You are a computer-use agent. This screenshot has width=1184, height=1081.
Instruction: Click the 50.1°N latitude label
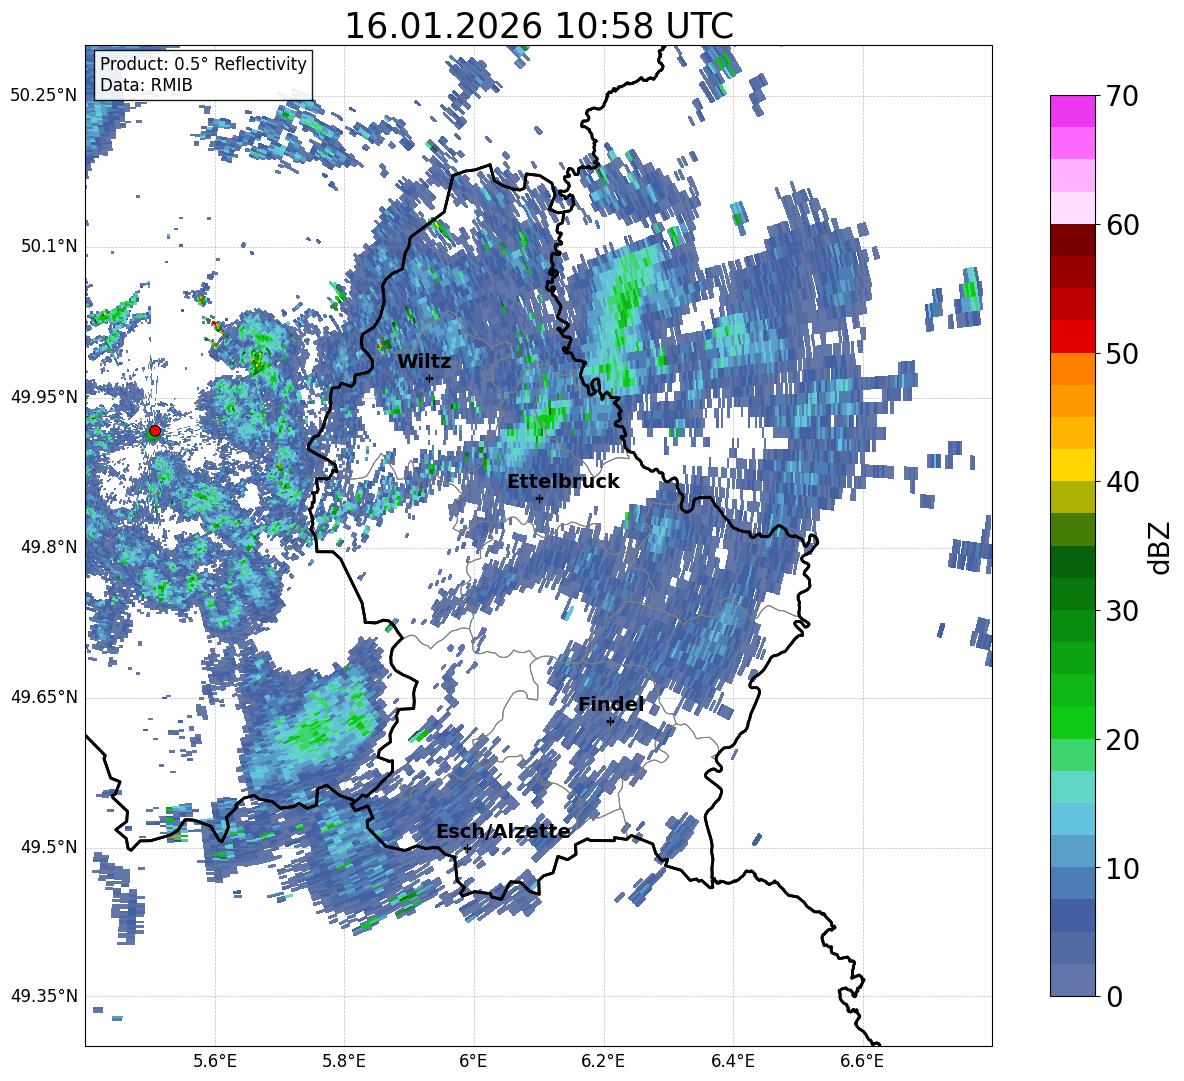pos(48,246)
